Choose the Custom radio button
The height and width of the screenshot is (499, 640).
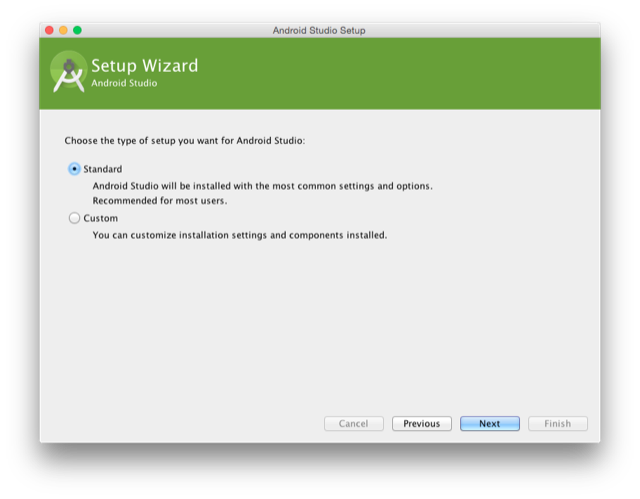coord(74,218)
